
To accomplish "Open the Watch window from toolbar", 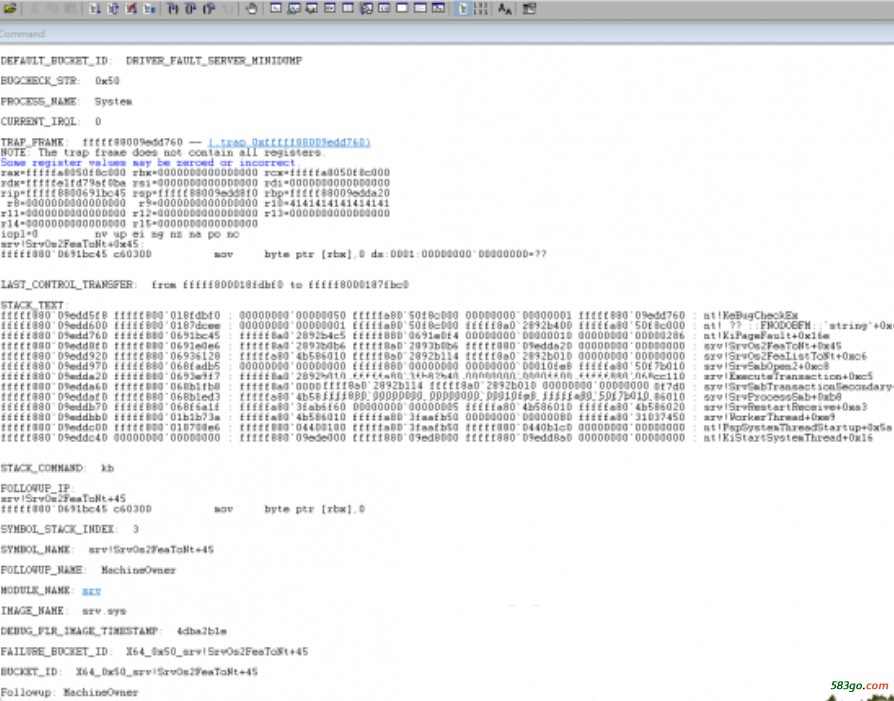I will [x=295, y=9].
